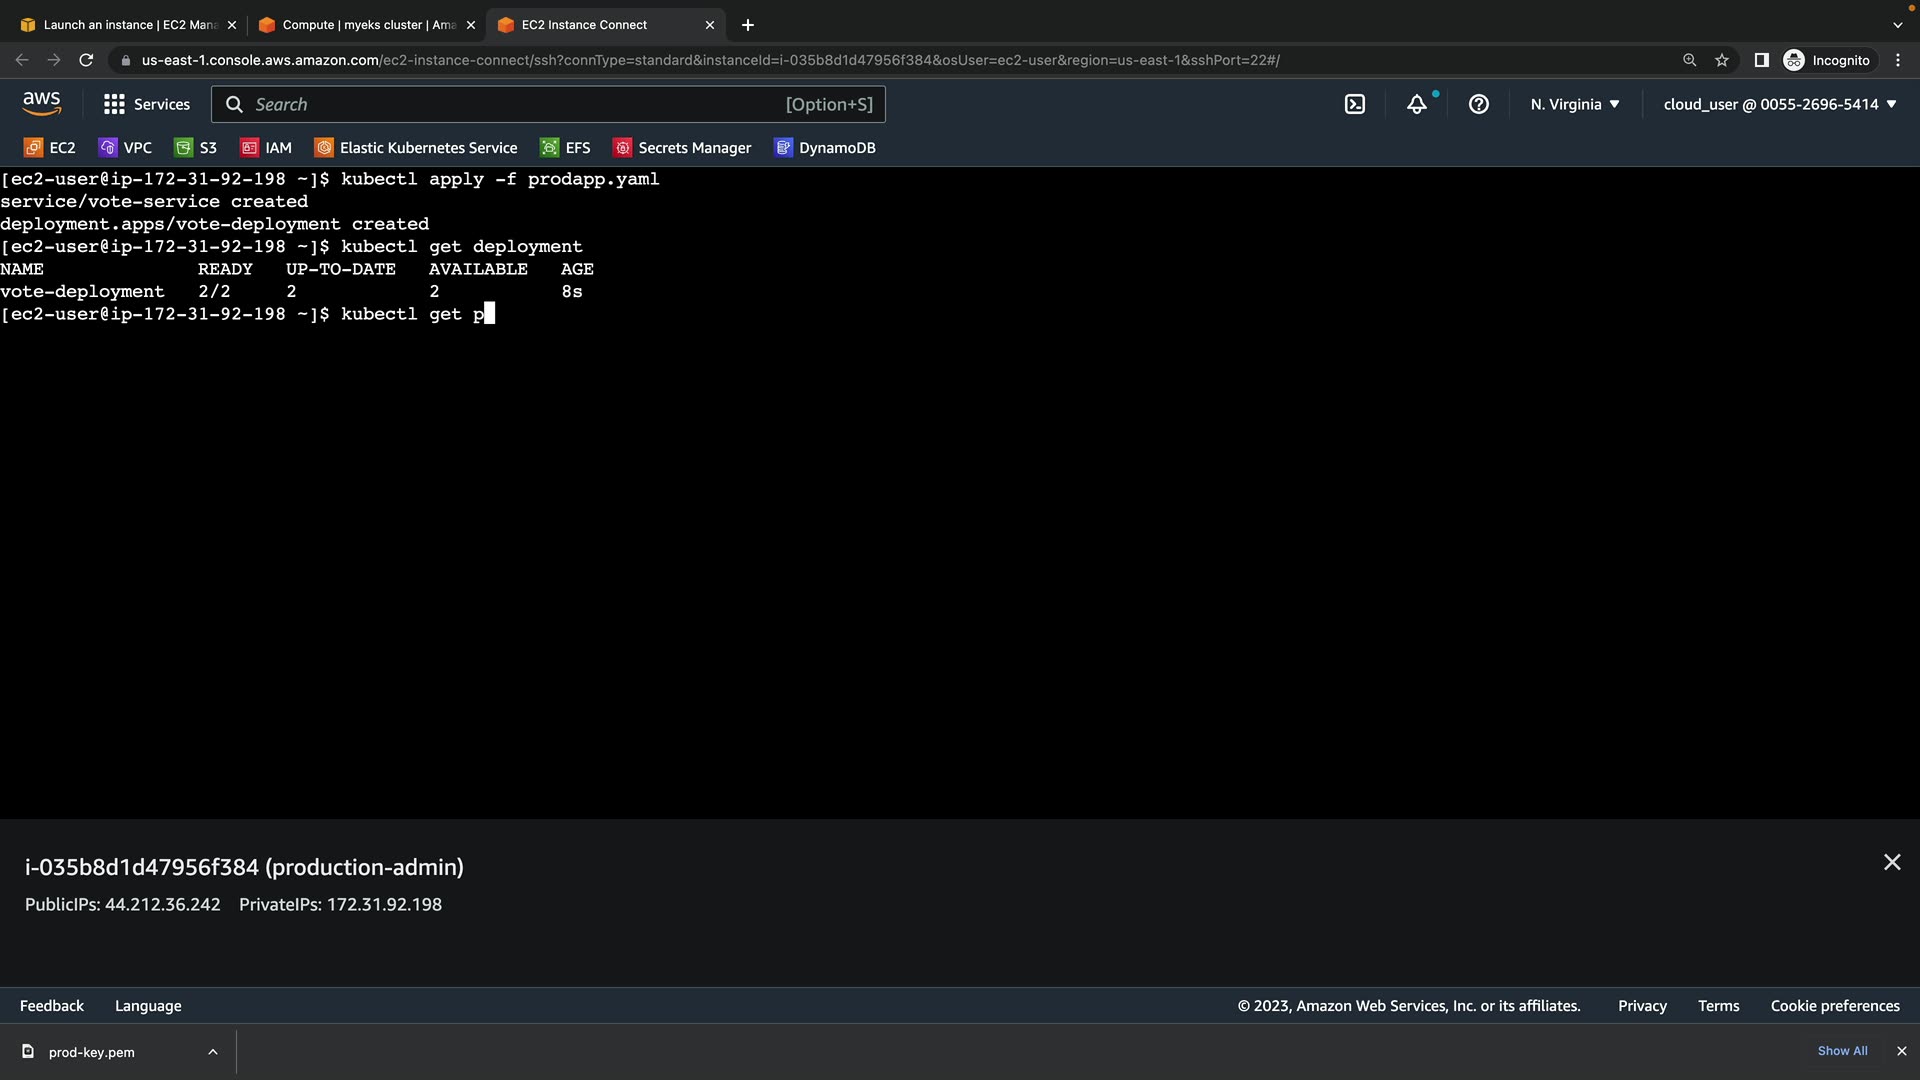Open Elastic Kubernetes Service shortcut
The width and height of the screenshot is (1920, 1080).
click(416, 148)
